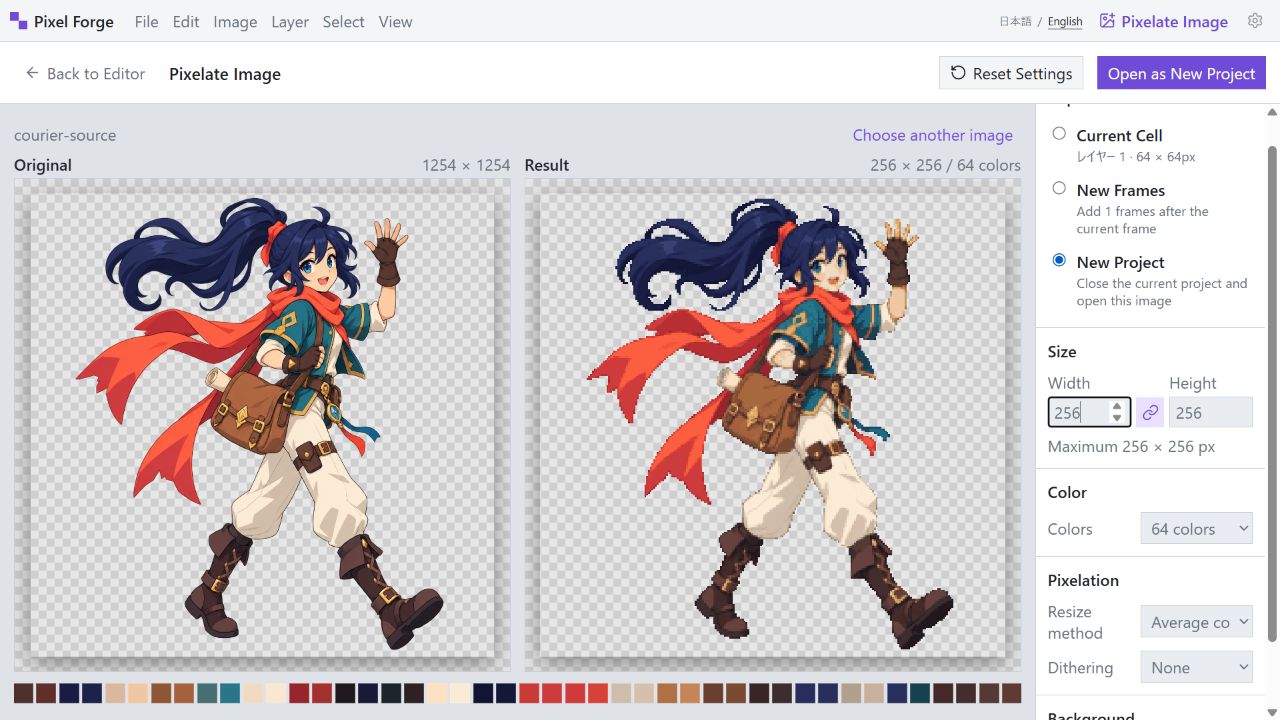Toggle the aspect ratio link icon
Image resolution: width=1280 pixels, height=720 pixels.
(x=1150, y=413)
